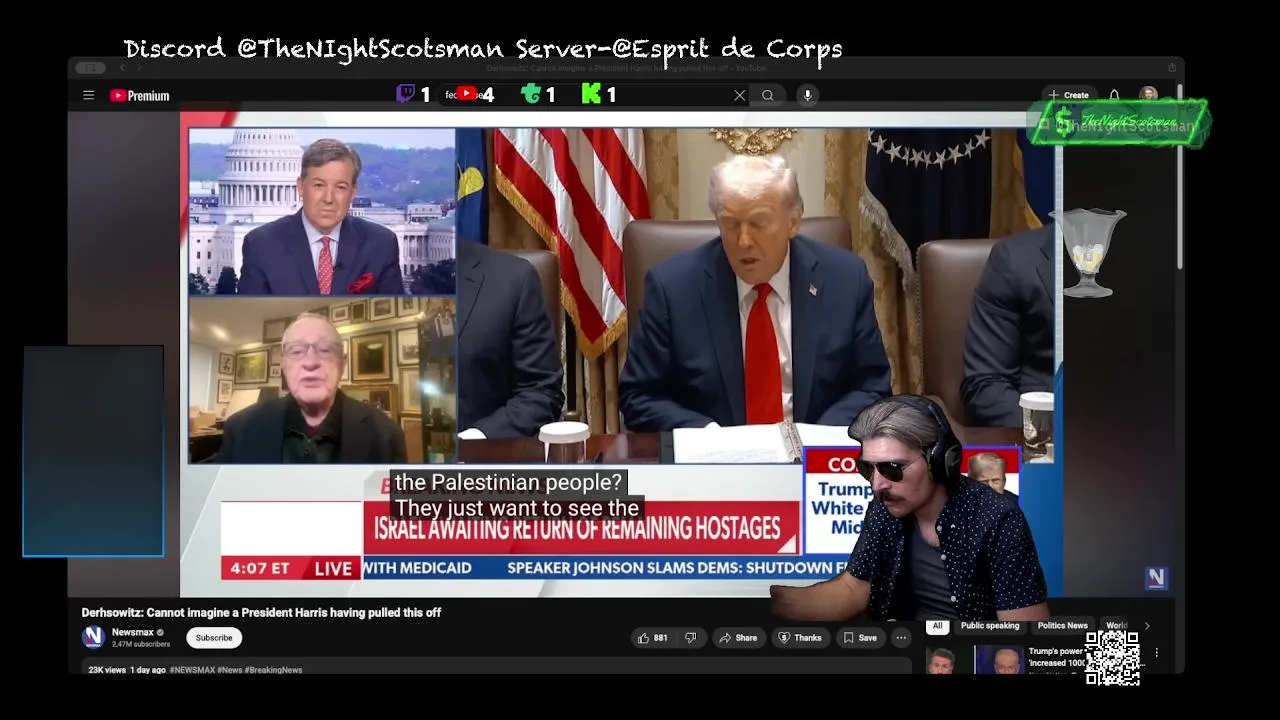The image size is (1280, 720).
Task: Click the #News hashtag
Action: click(231, 670)
